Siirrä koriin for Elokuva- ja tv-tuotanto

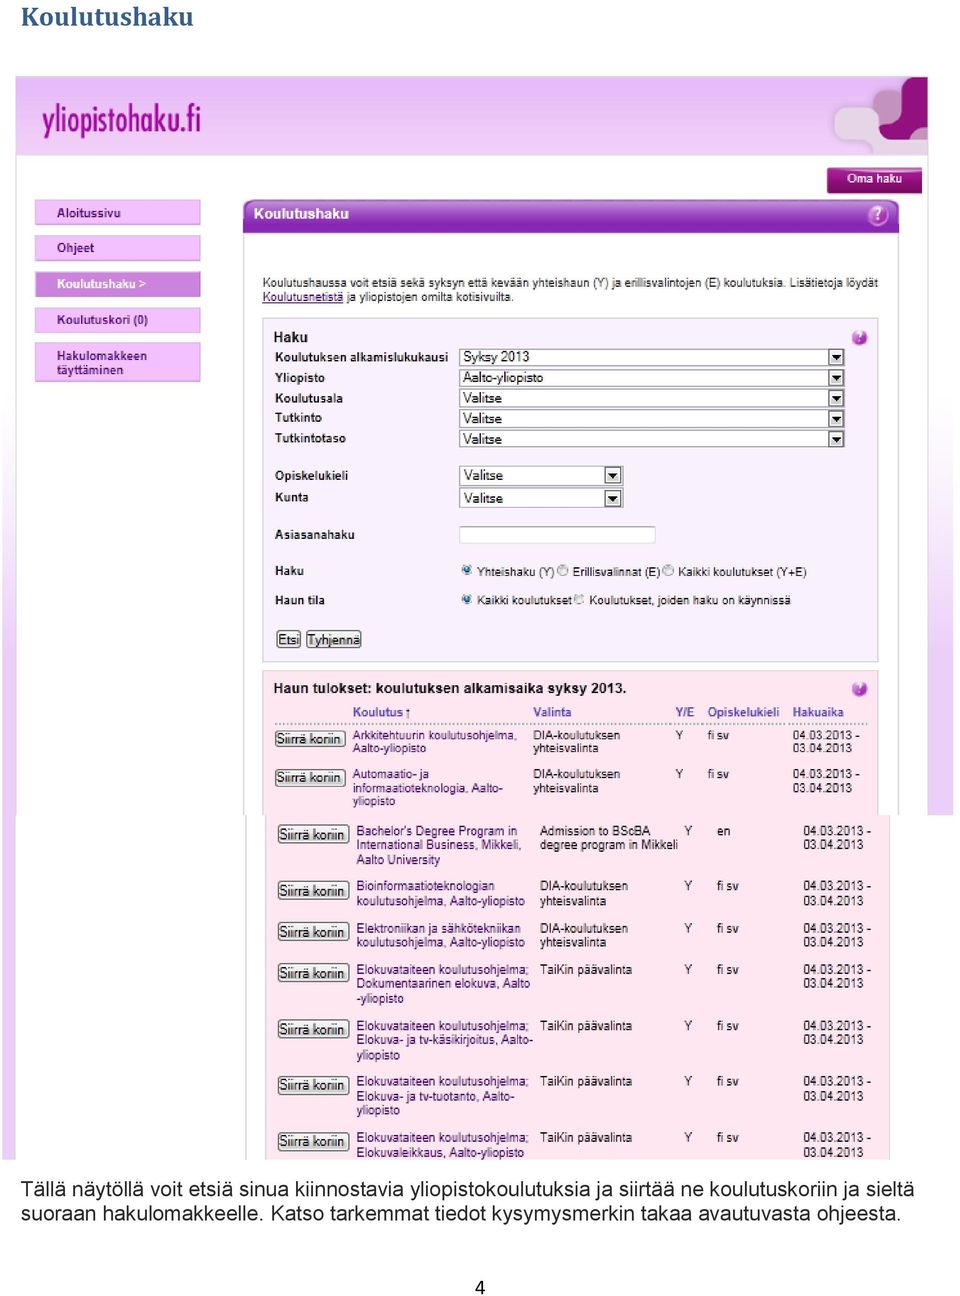312,1085
